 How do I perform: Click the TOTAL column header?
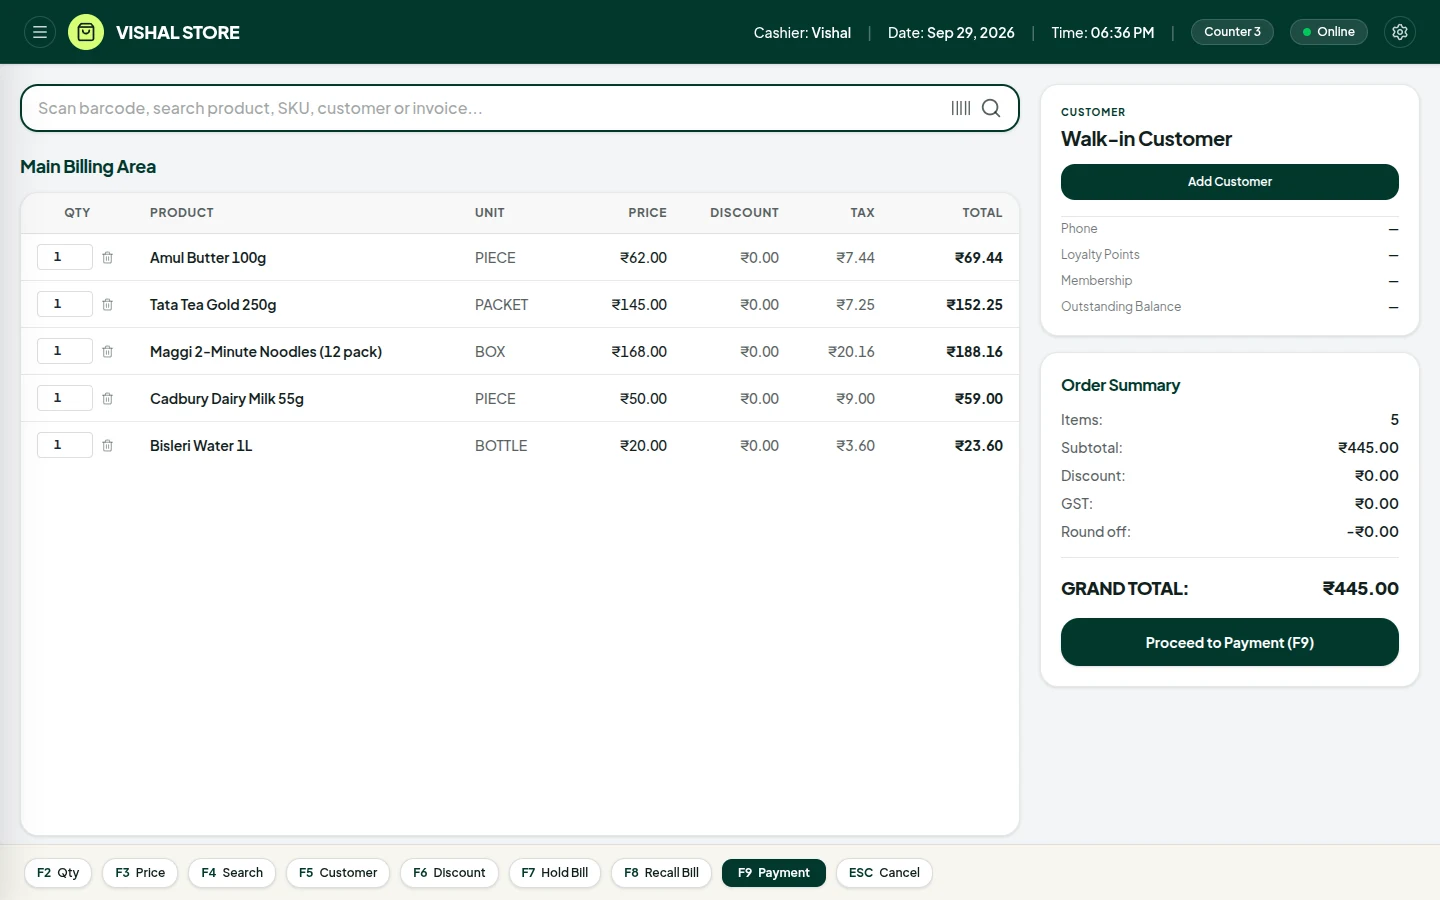tap(982, 213)
